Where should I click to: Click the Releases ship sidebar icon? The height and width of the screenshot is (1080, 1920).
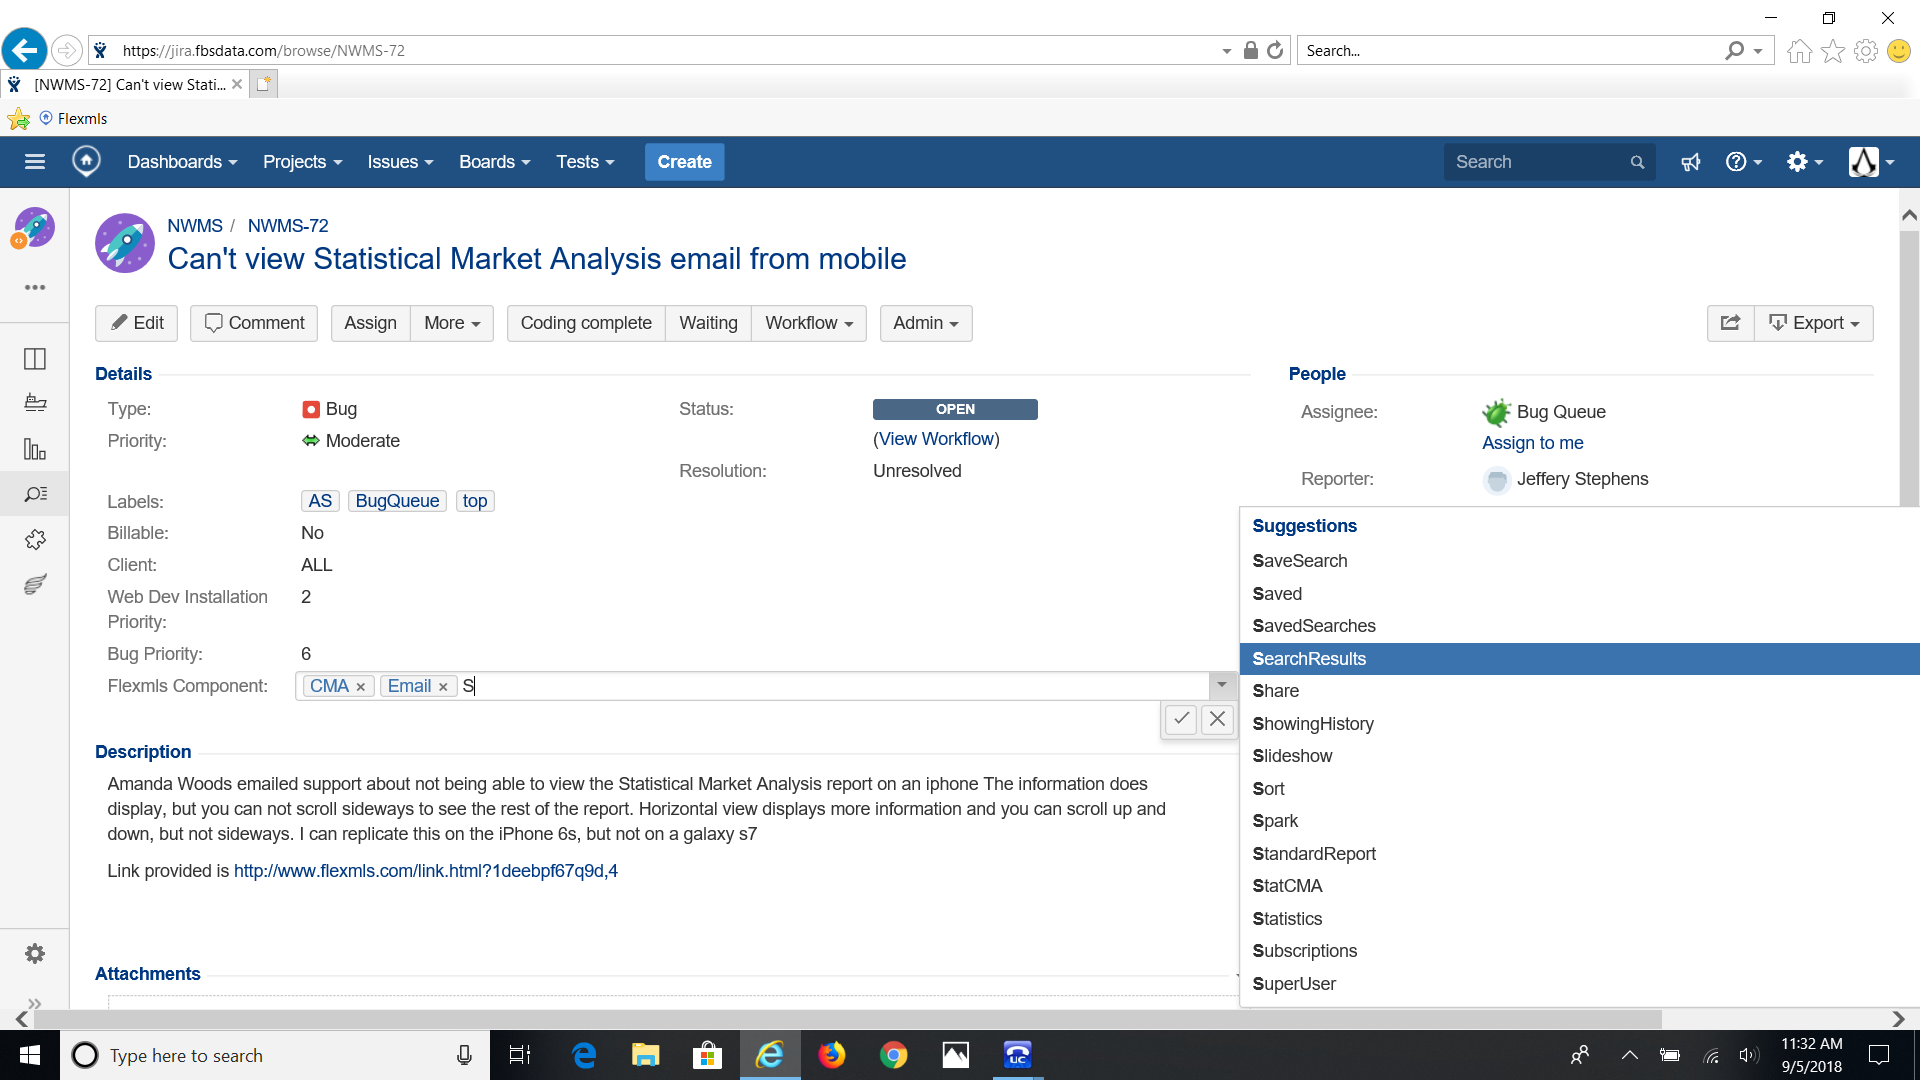click(x=35, y=403)
